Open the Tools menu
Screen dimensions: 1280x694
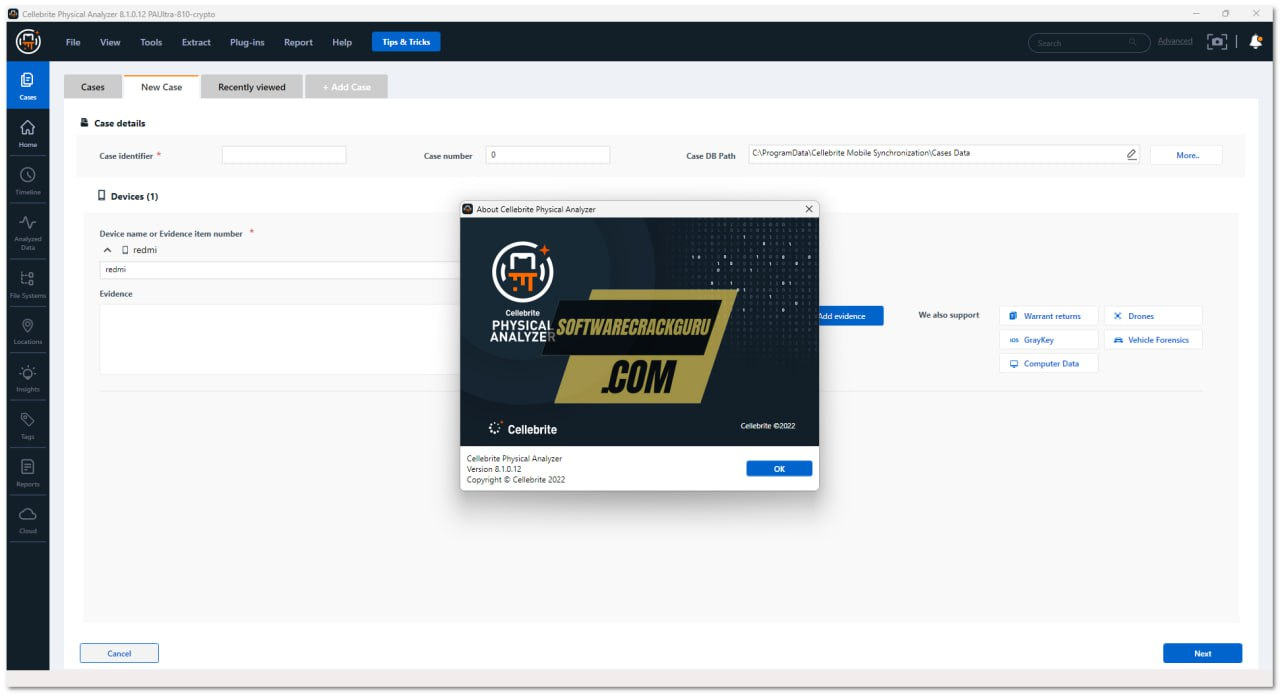[151, 42]
